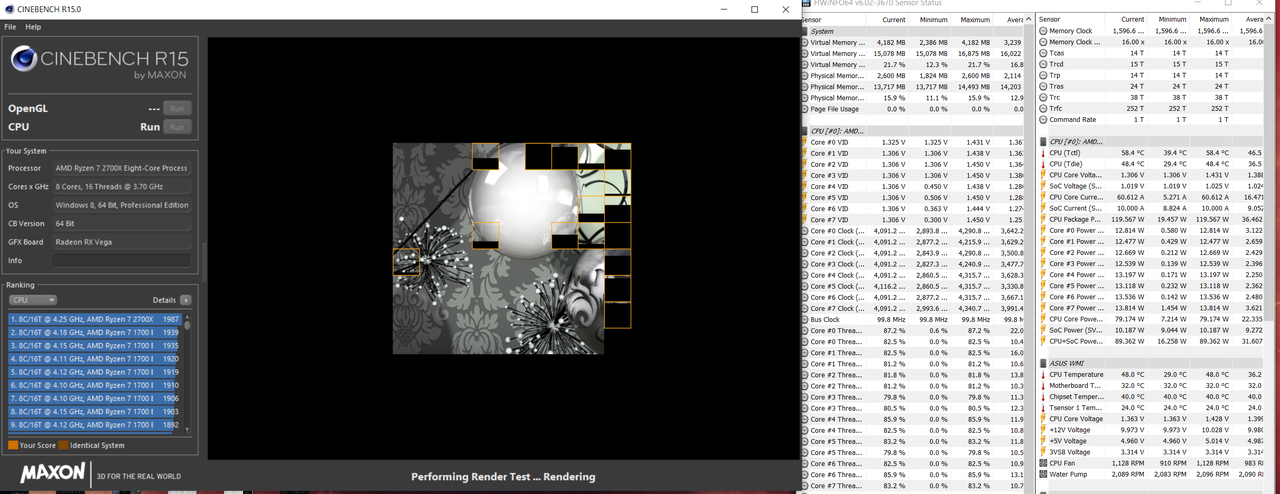This screenshot has height=494, width=1280.
Task: Click the lightning icon beside +12V Voltage
Action: coord(1043,429)
